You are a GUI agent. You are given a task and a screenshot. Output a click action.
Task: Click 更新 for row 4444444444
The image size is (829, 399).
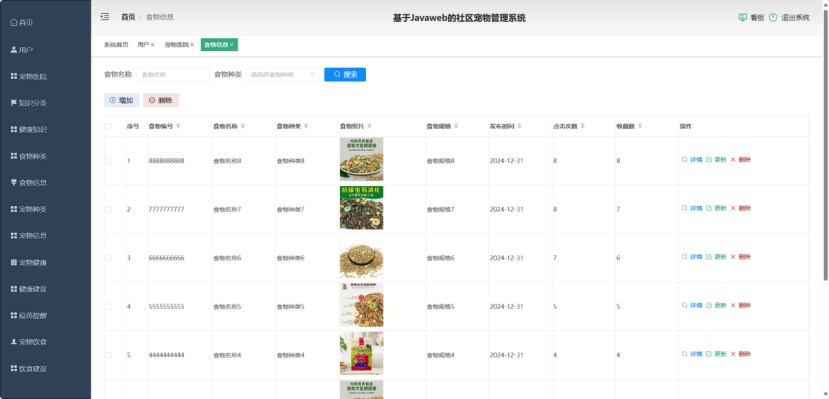pyautogui.click(x=716, y=354)
